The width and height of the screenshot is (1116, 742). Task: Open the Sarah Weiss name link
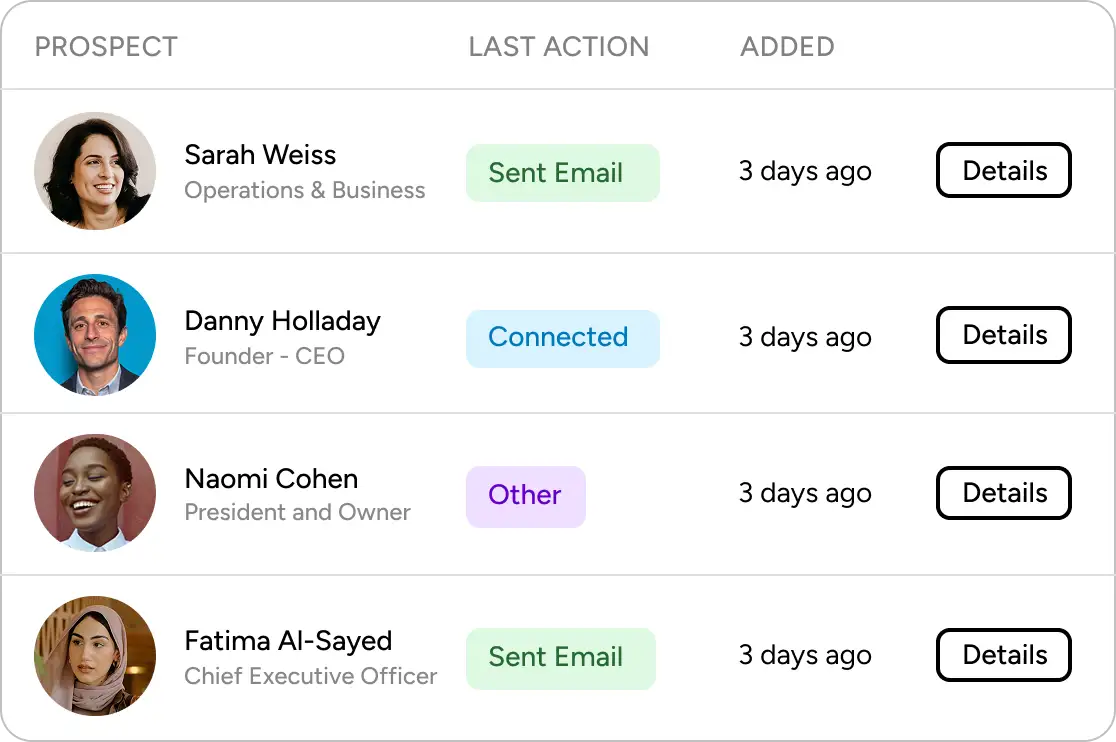(x=260, y=154)
